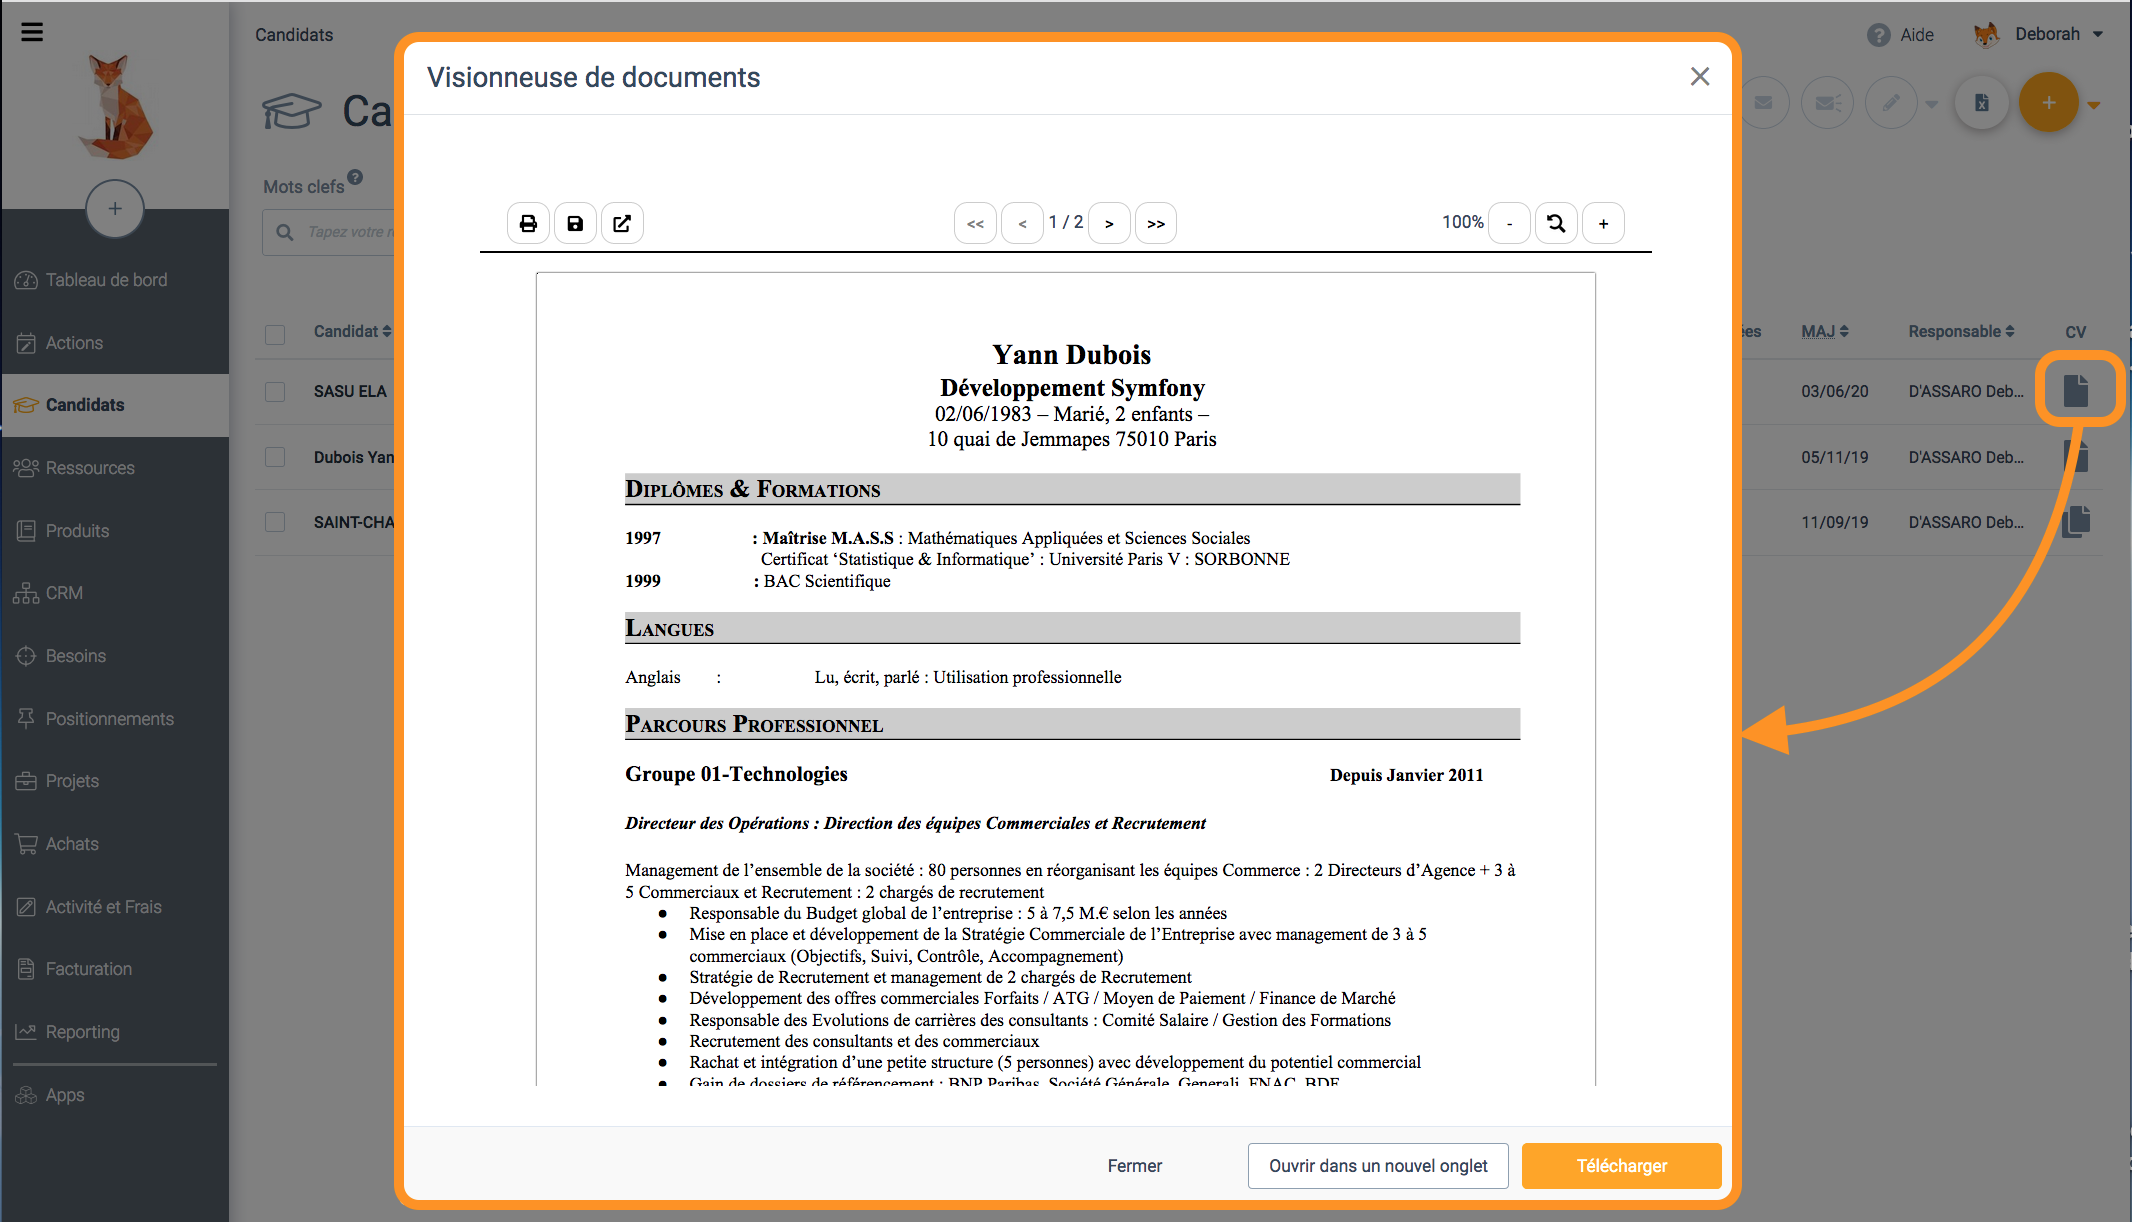Open CV documents icon for SAINT-CHA row
This screenshot has width=2132, height=1222.
2076,521
